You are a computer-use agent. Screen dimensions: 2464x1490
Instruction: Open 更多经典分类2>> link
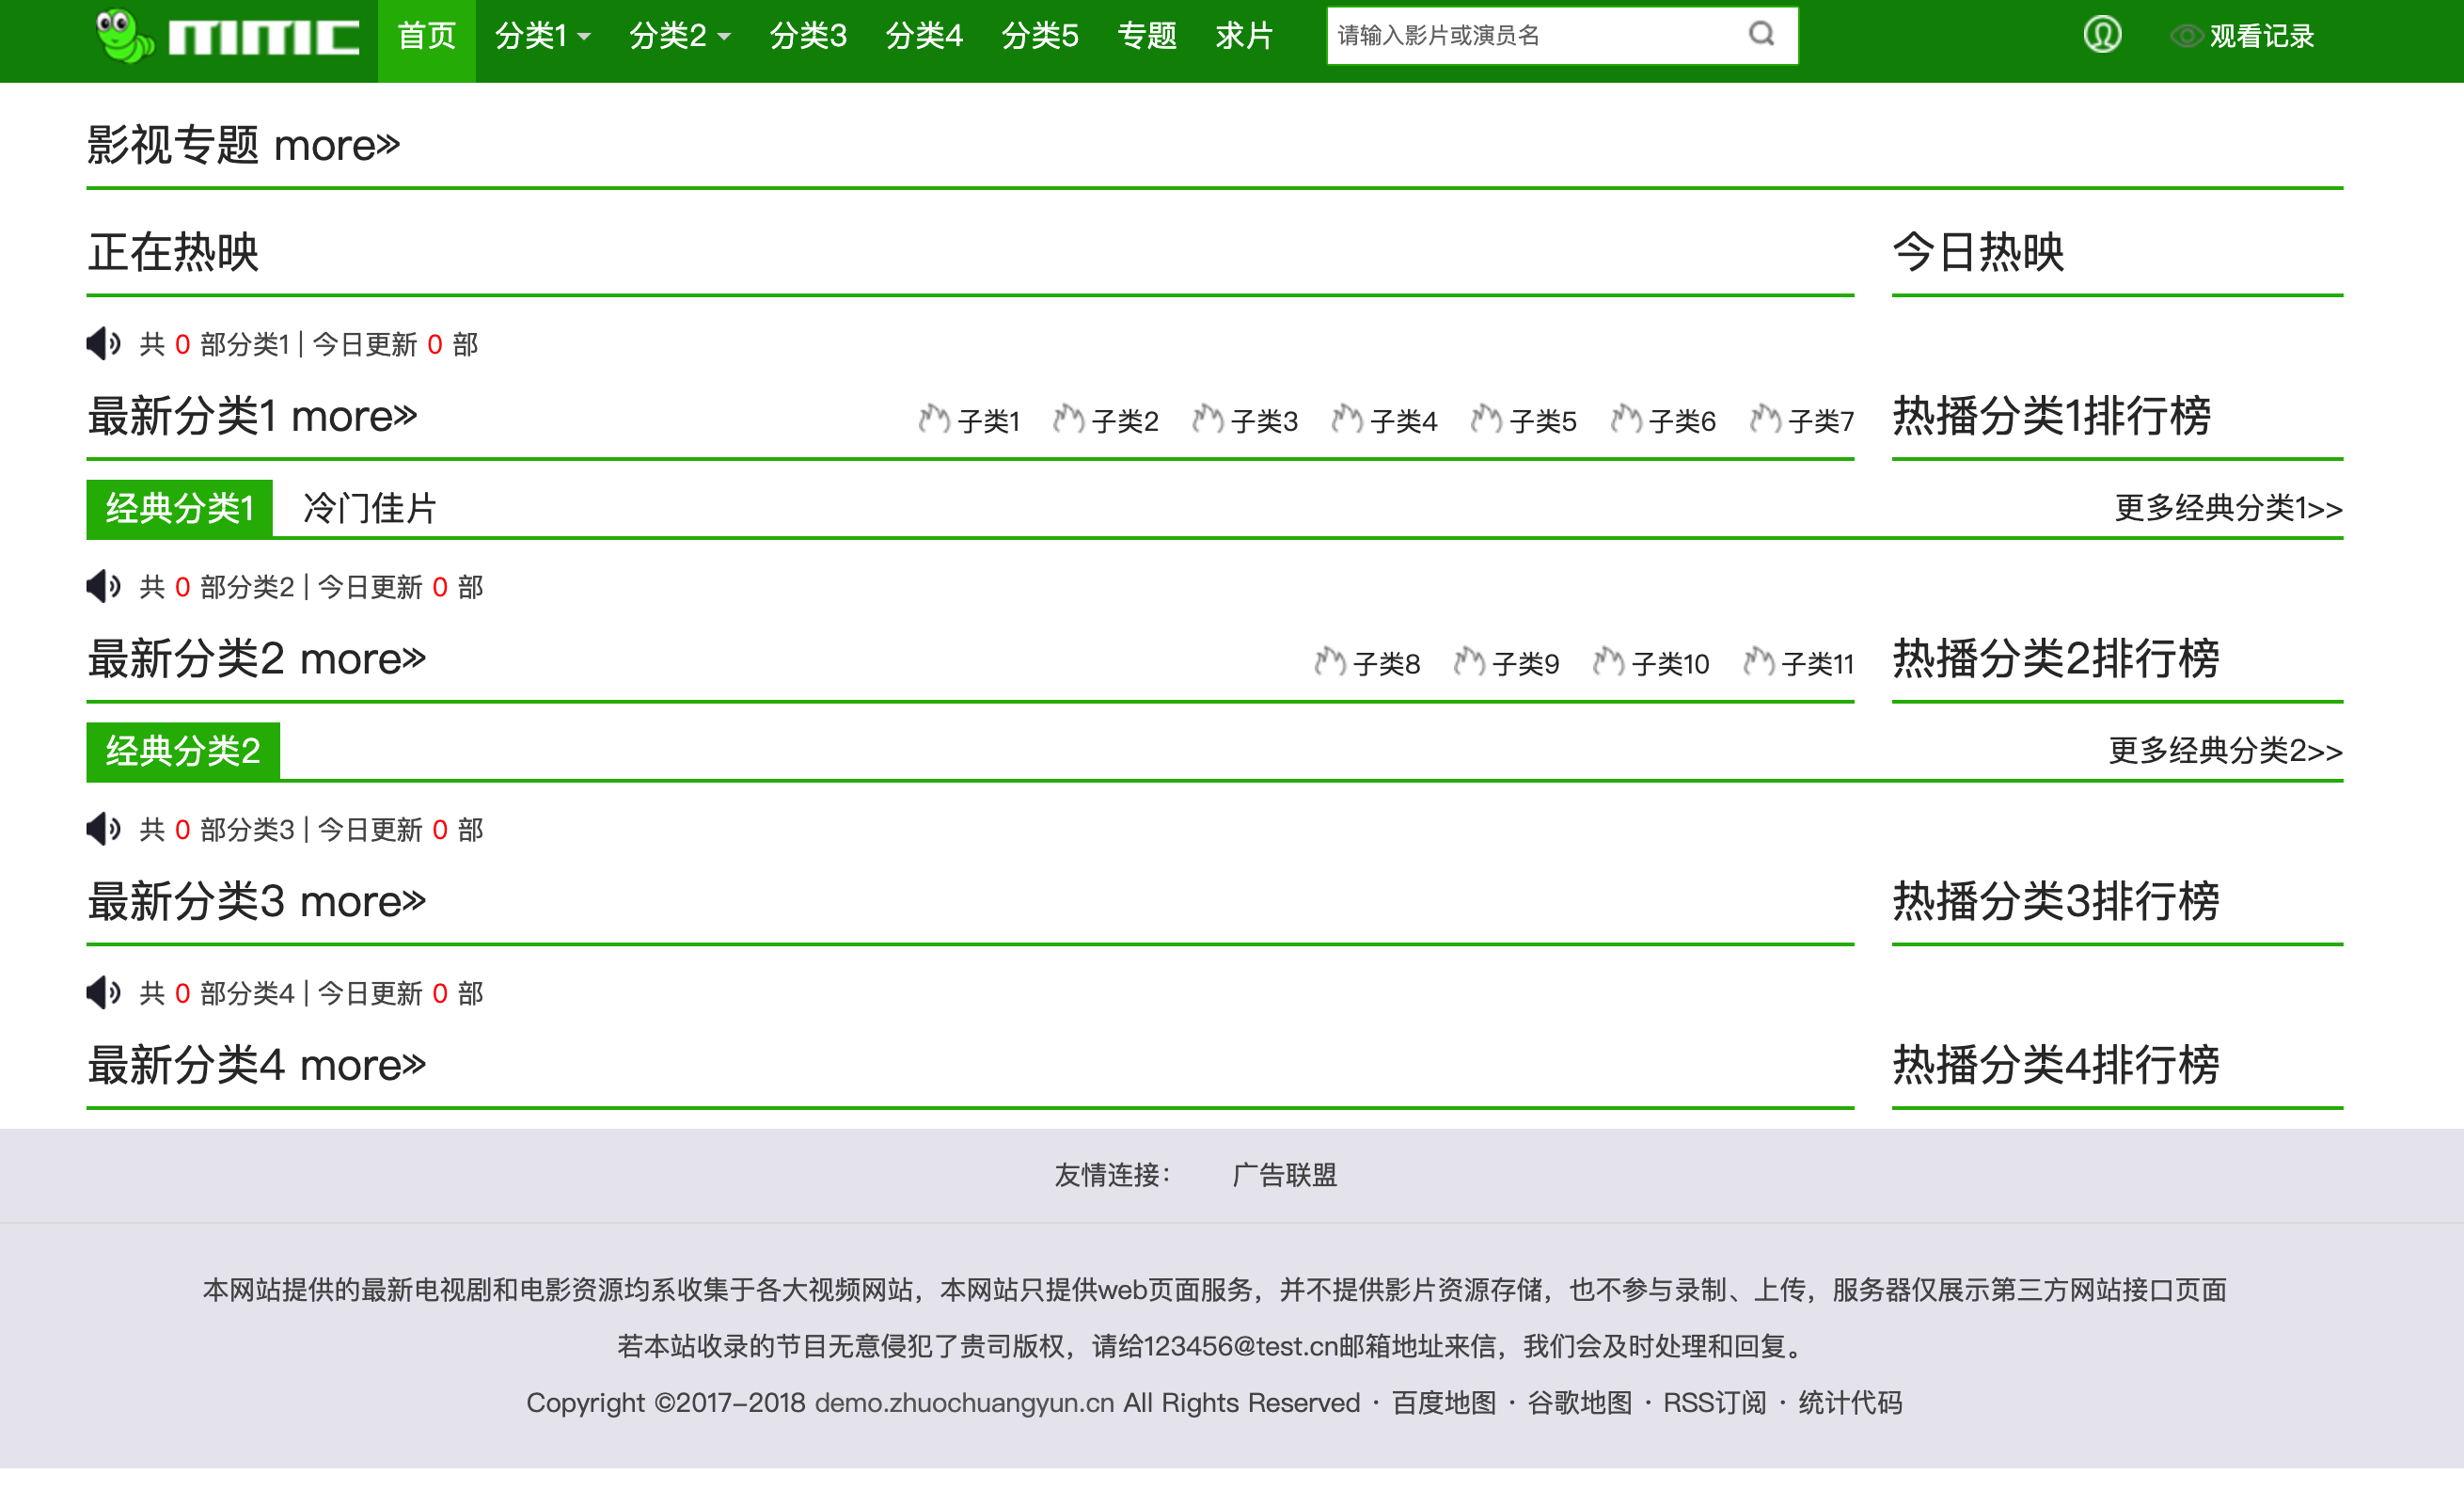pos(2226,751)
